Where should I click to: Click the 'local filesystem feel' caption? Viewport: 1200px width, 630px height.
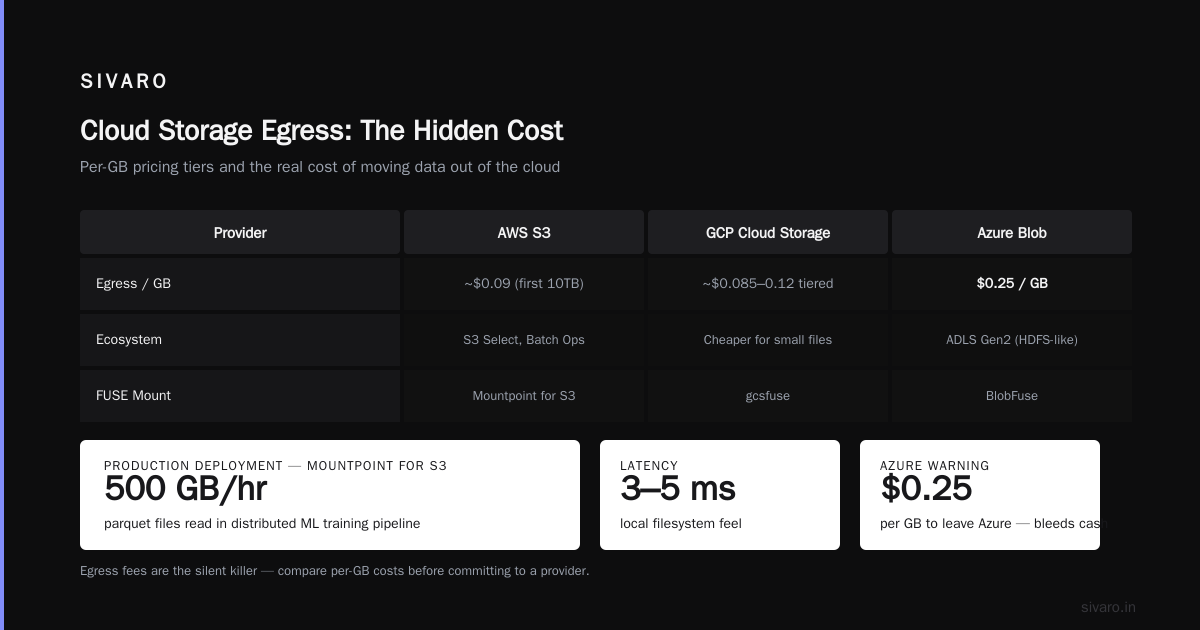point(681,524)
